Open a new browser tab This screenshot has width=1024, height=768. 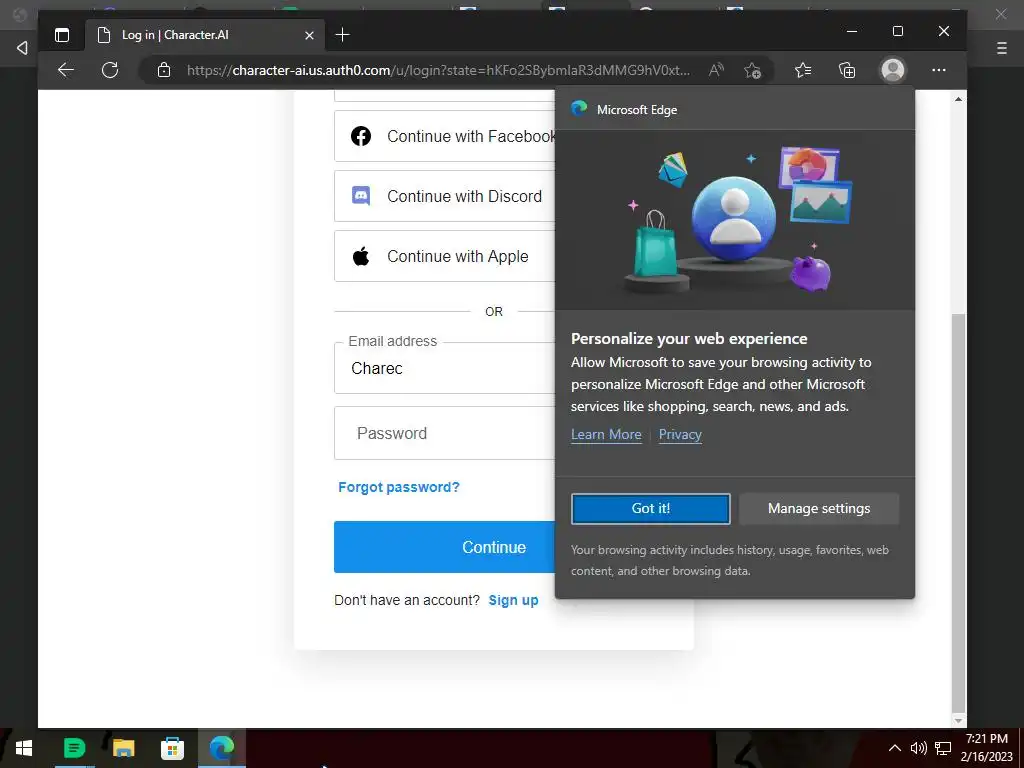click(x=342, y=35)
